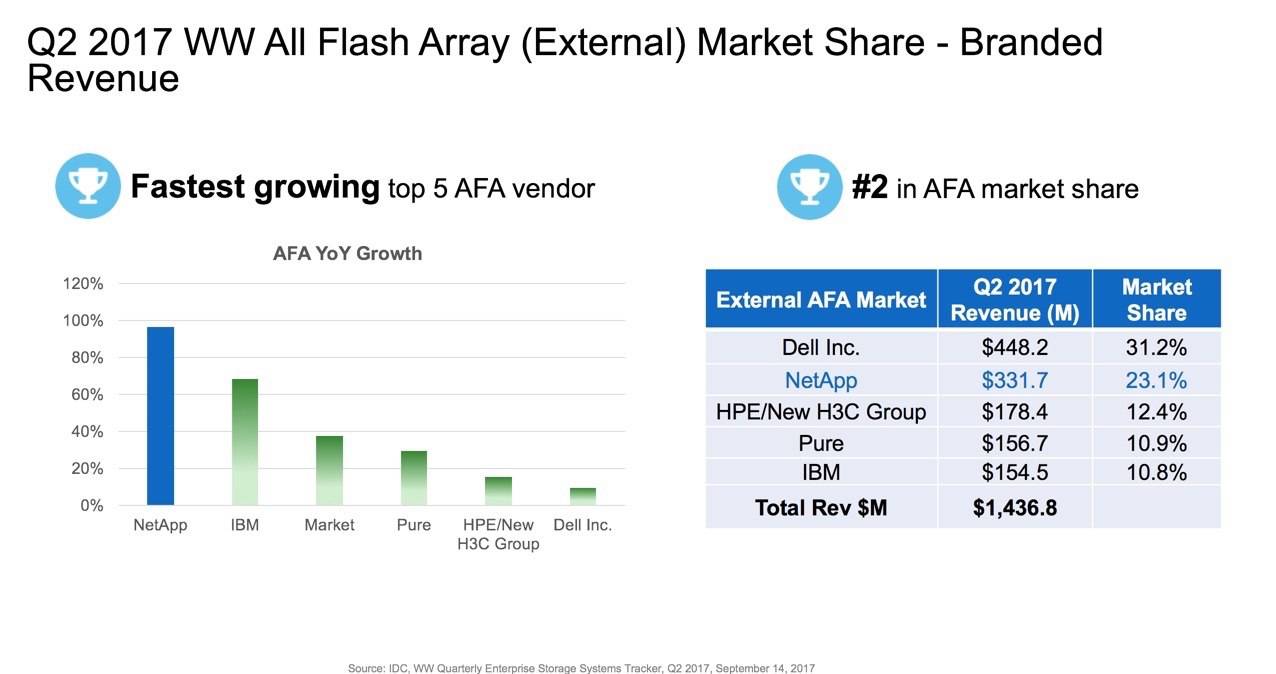This screenshot has width=1276, height=674.
Task: Click the '80%' y-axis label
Action: pyautogui.click(x=88, y=358)
